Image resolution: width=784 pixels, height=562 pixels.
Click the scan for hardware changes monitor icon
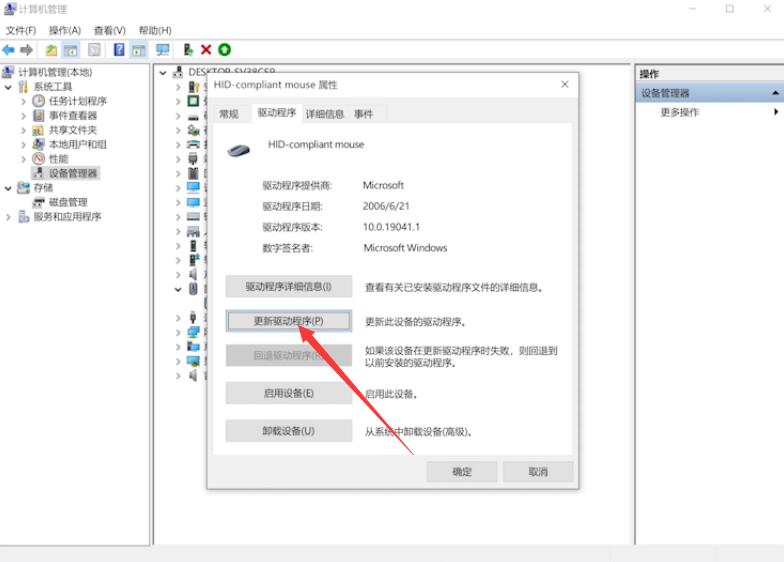(x=162, y=49)
